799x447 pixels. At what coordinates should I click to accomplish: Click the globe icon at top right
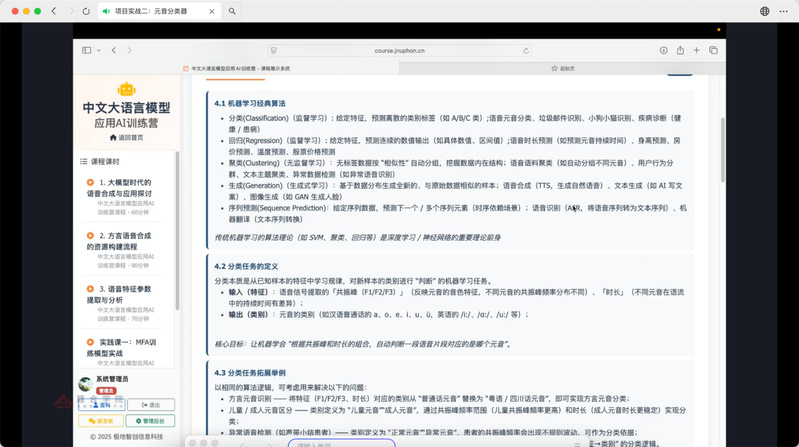coord(765,11)
